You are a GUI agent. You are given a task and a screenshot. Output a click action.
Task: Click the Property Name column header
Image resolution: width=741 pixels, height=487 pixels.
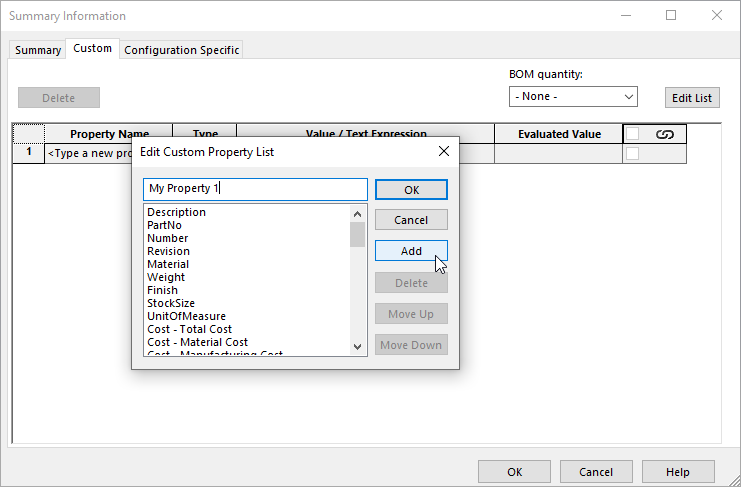(x=109, y=134)
